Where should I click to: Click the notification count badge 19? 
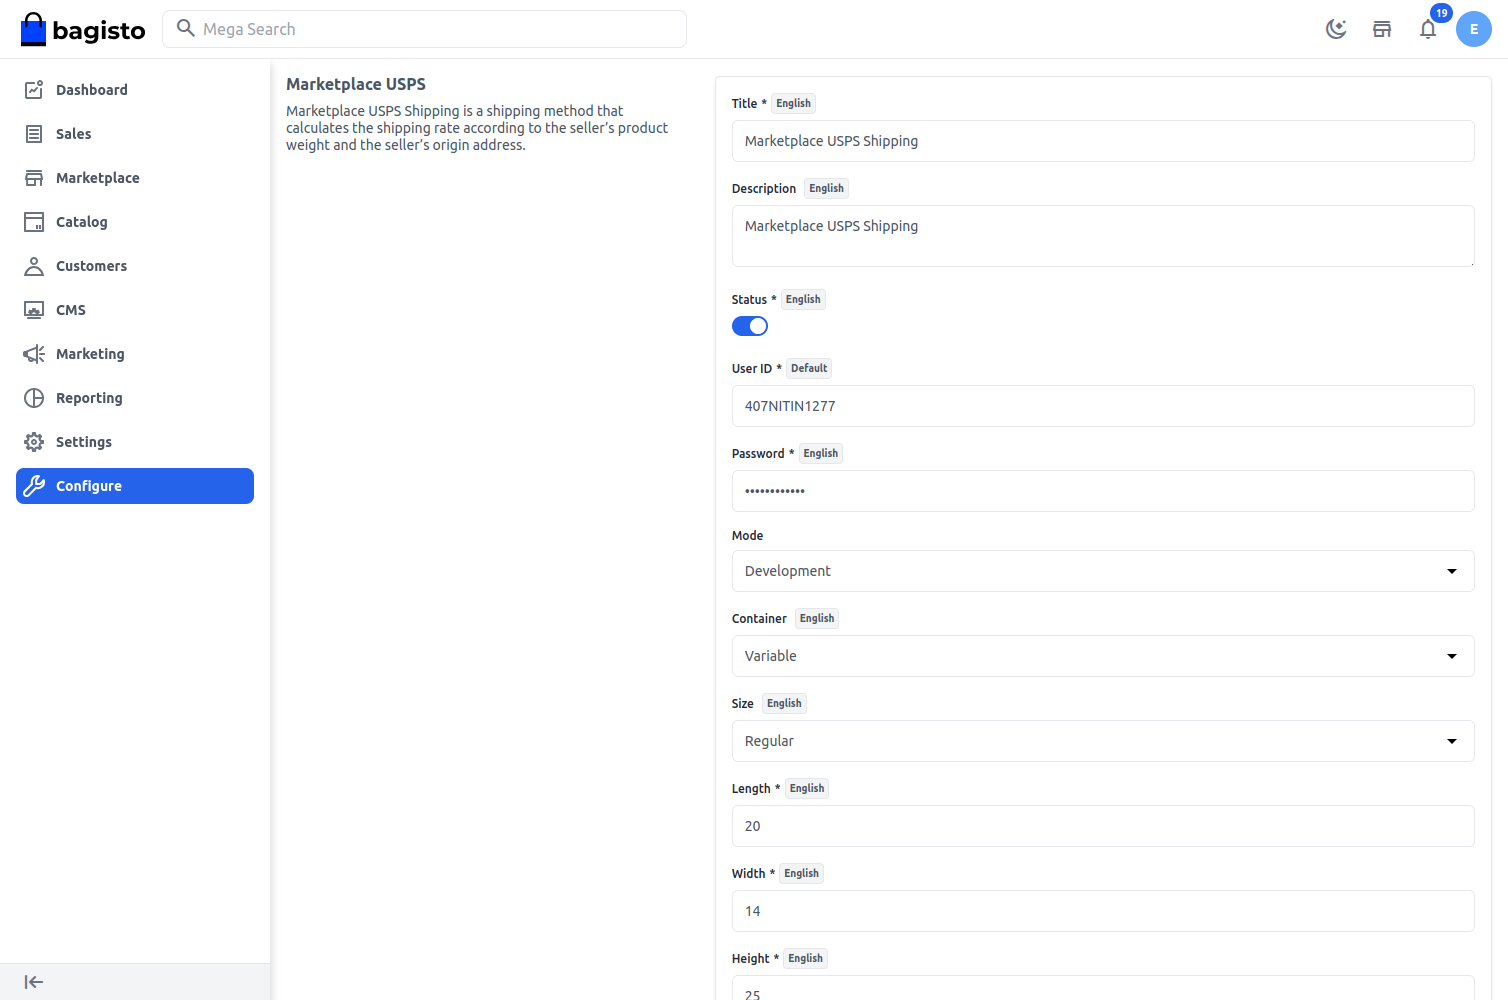tap(1441, 13)
